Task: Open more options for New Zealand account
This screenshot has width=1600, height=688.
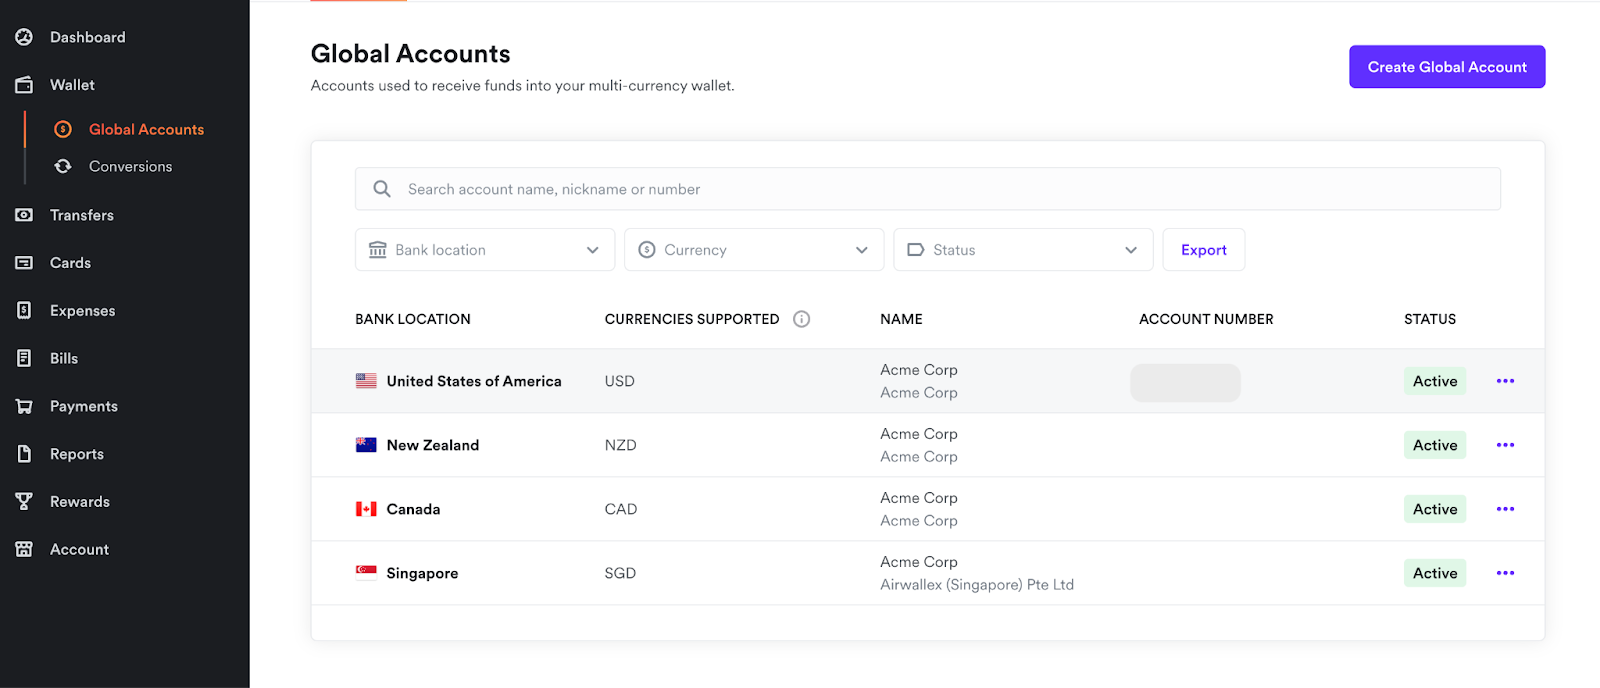Action: point(1504,445)
